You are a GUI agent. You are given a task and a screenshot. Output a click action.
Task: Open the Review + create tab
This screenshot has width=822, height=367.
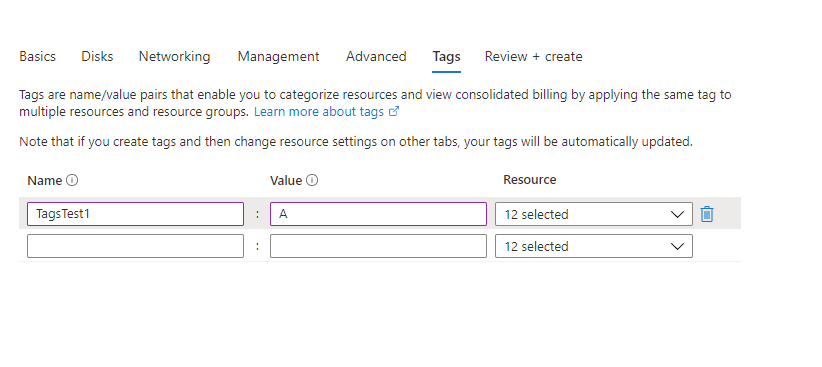point(533,56)
